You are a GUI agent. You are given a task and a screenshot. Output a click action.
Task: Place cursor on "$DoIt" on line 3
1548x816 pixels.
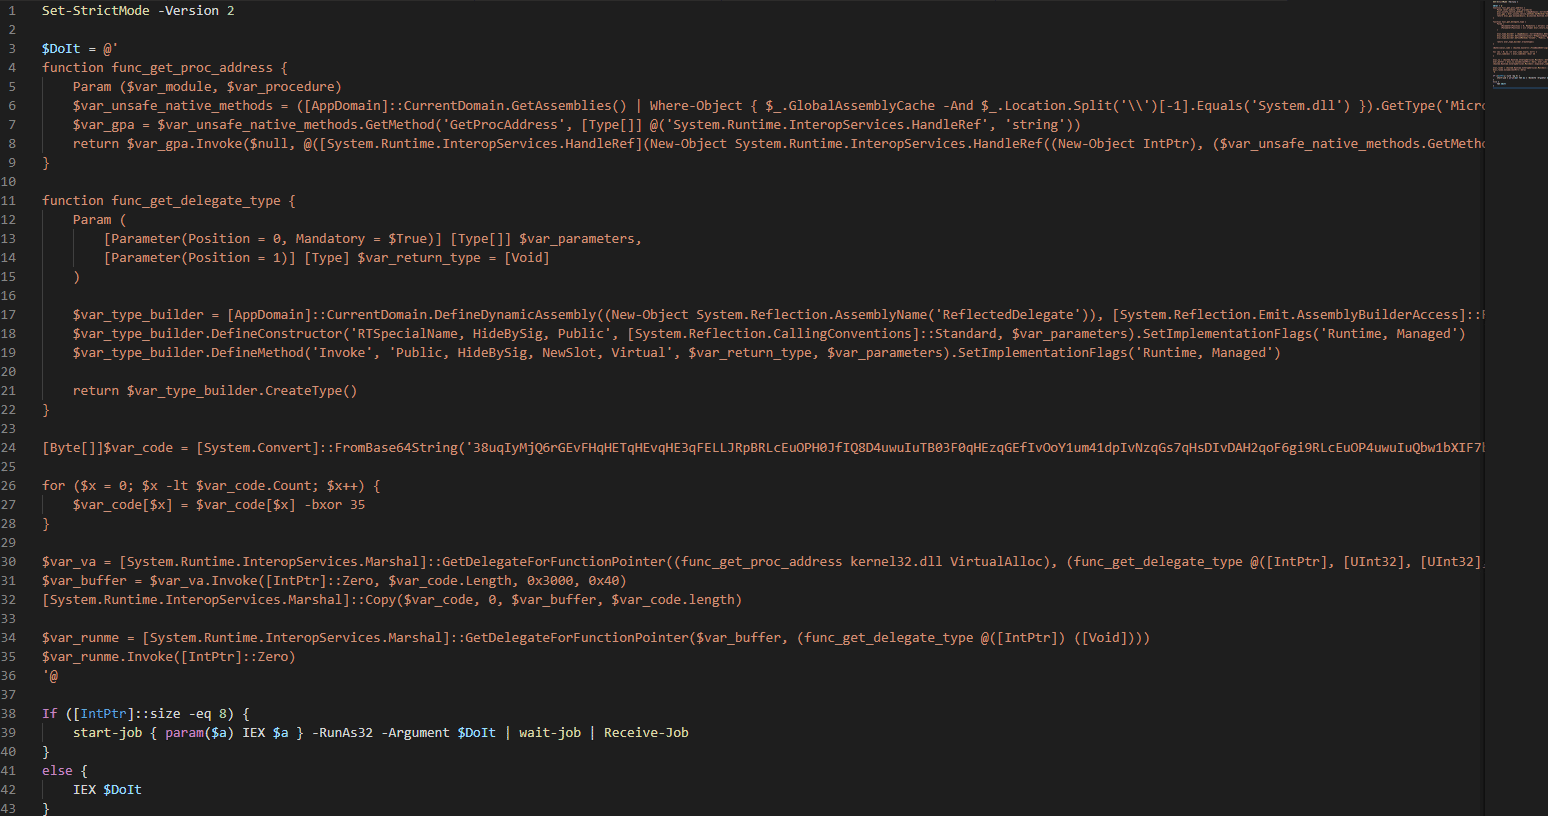(x=61, y=49)
